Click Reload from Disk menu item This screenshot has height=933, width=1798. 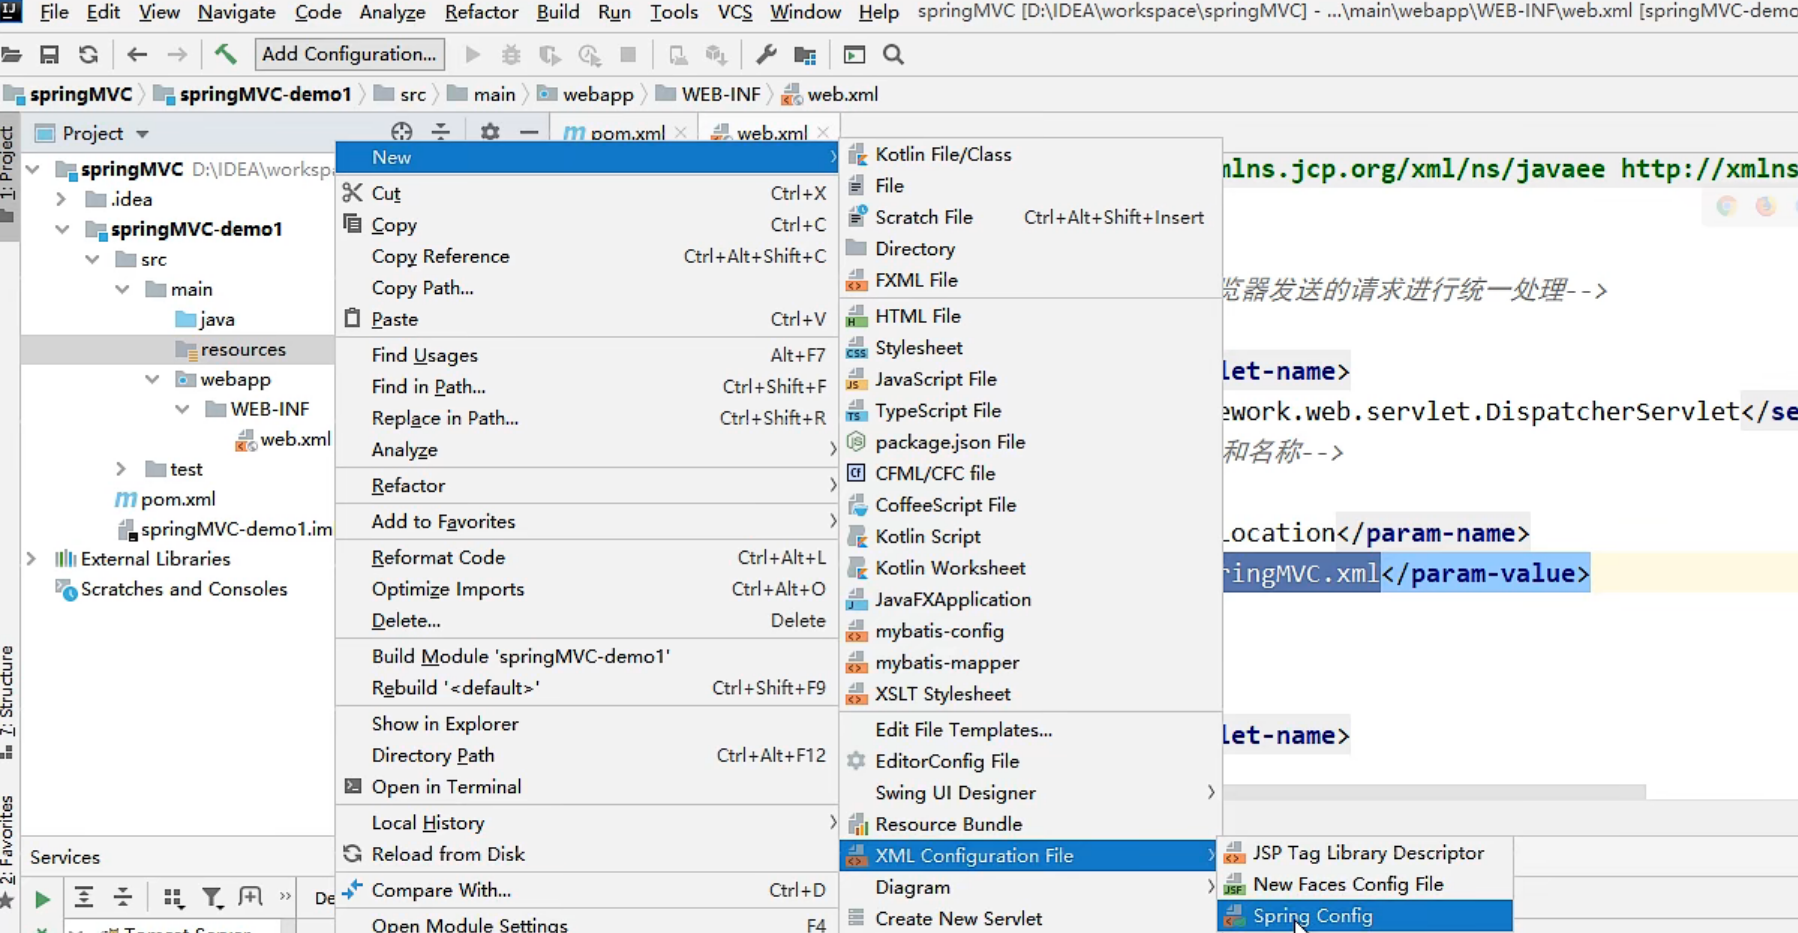(x=586, y=854)
